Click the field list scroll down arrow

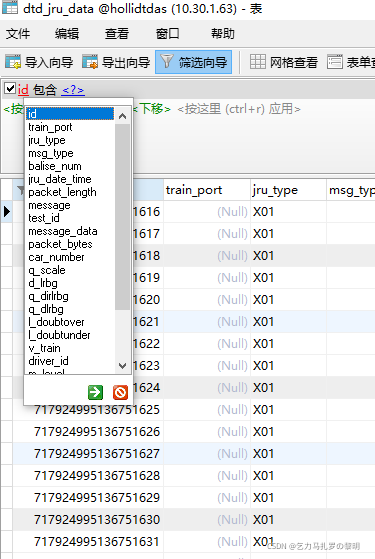(122, 365)
